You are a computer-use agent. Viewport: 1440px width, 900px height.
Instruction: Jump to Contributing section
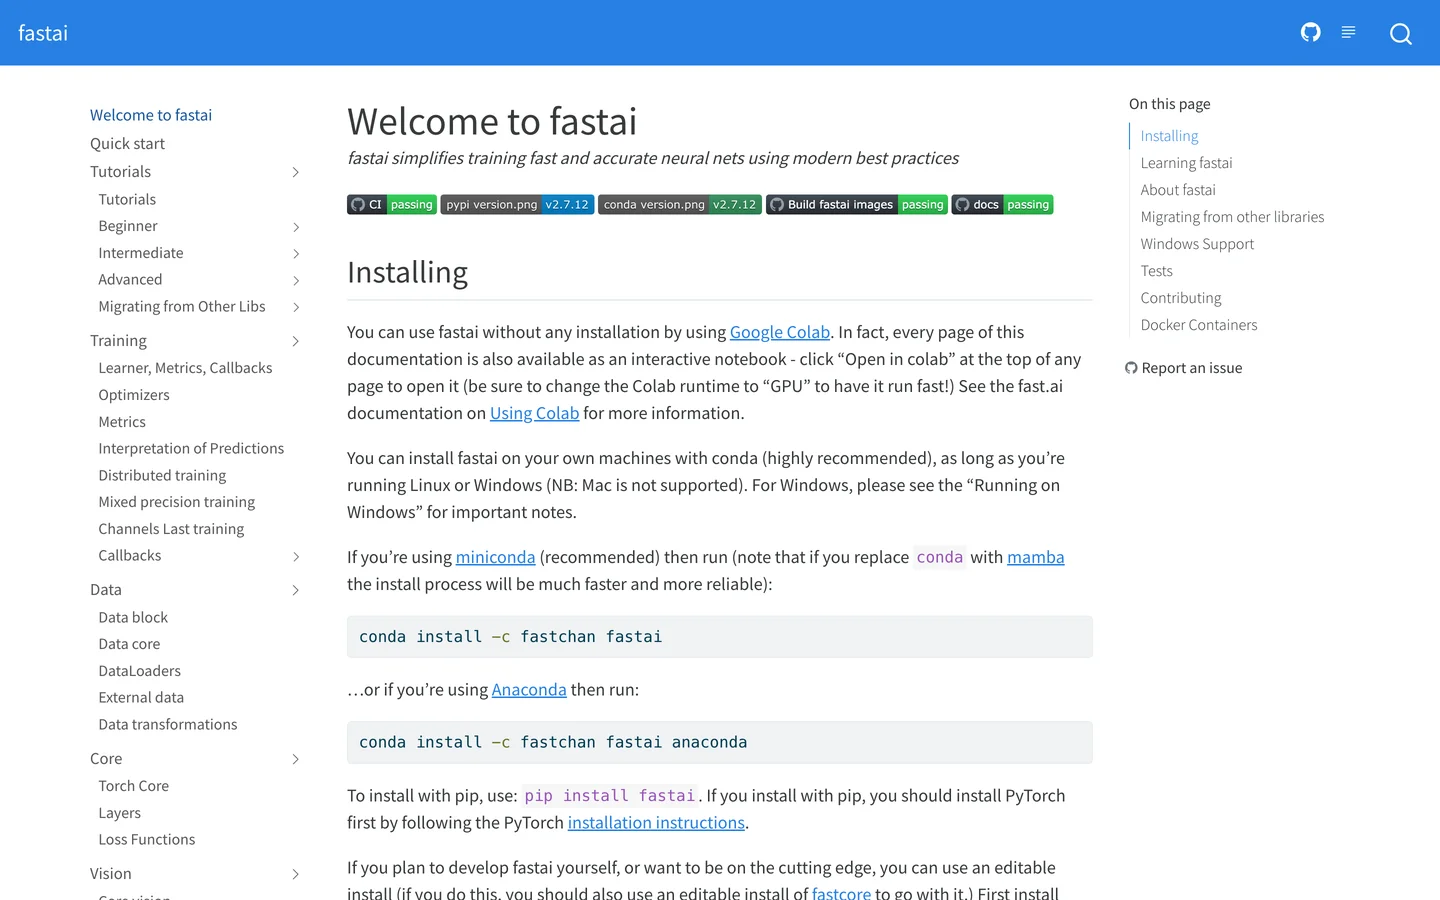click(x=1181, y=298)
